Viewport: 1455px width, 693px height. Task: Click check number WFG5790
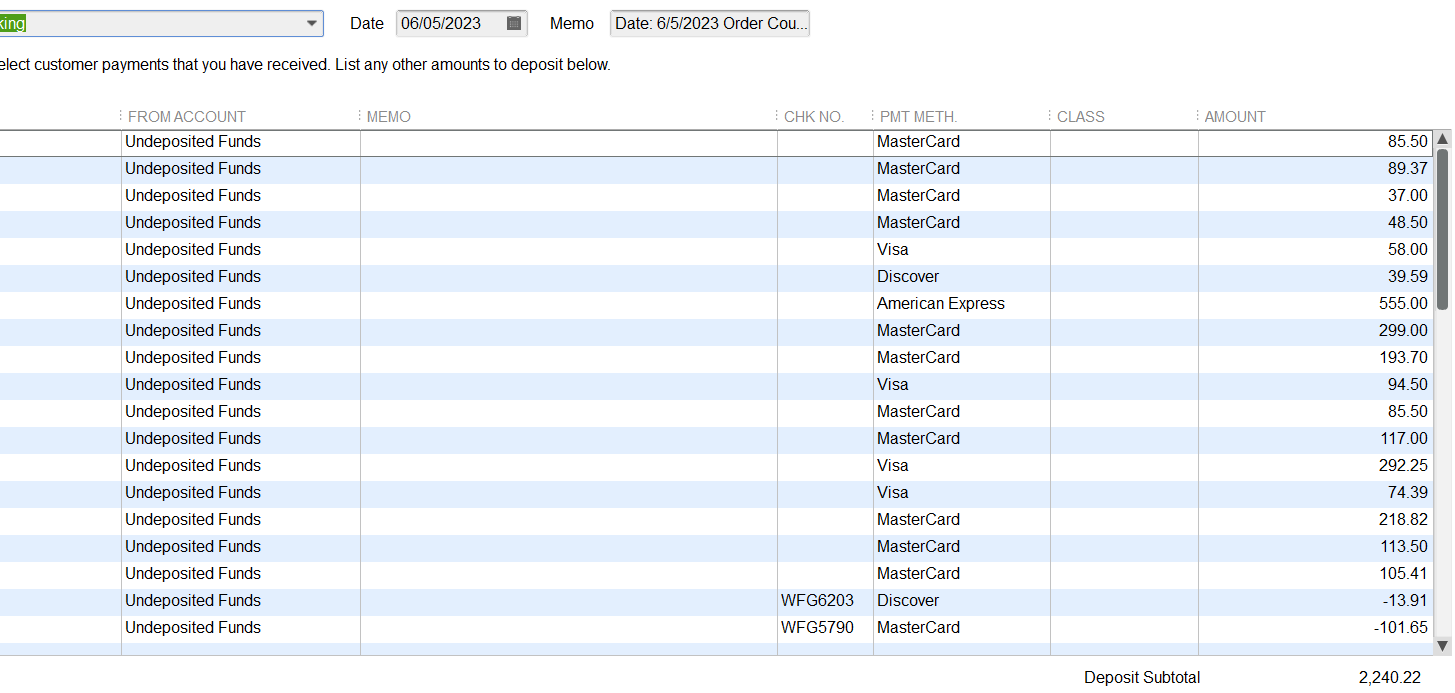[x=818, y=628]
